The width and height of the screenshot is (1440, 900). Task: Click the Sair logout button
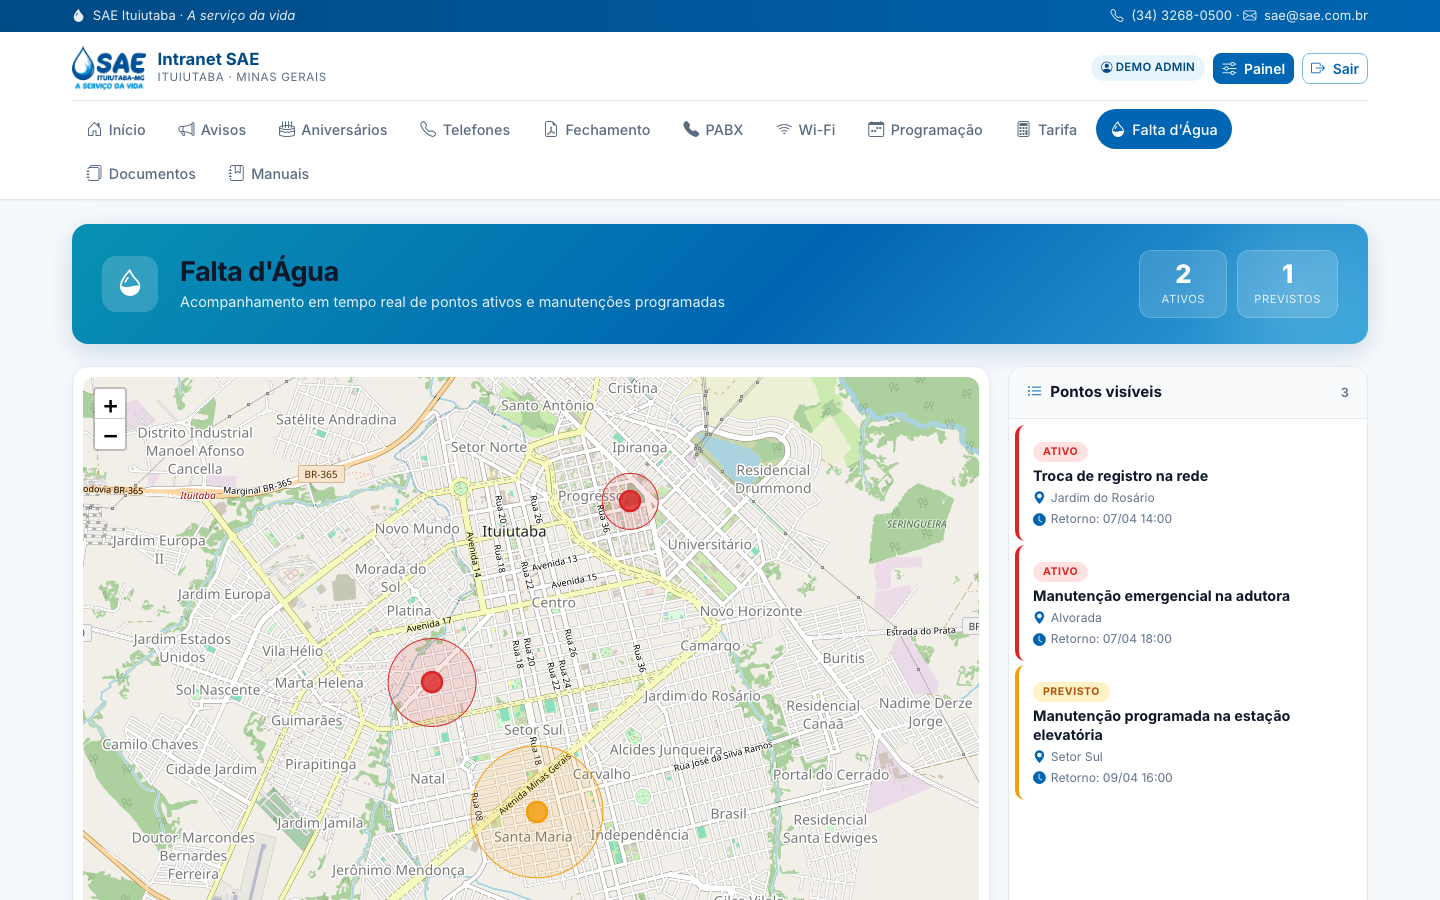1335,68
